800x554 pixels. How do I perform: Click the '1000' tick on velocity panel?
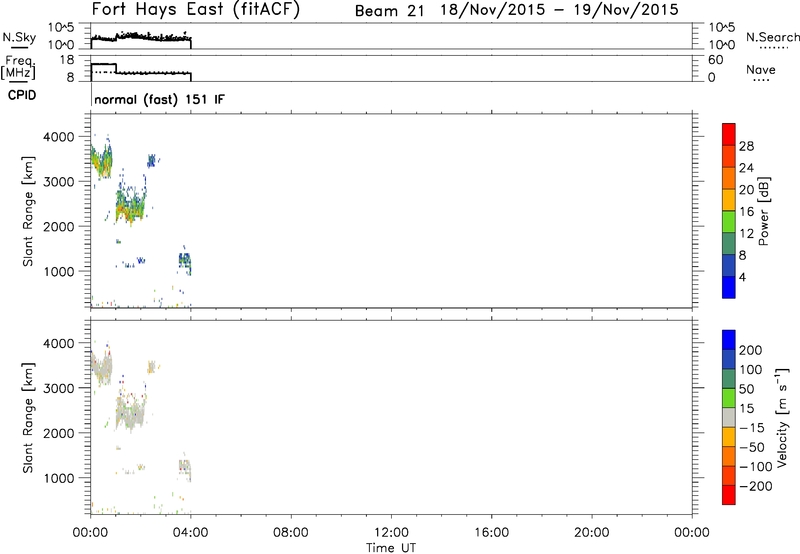click(x=59, y=478)
